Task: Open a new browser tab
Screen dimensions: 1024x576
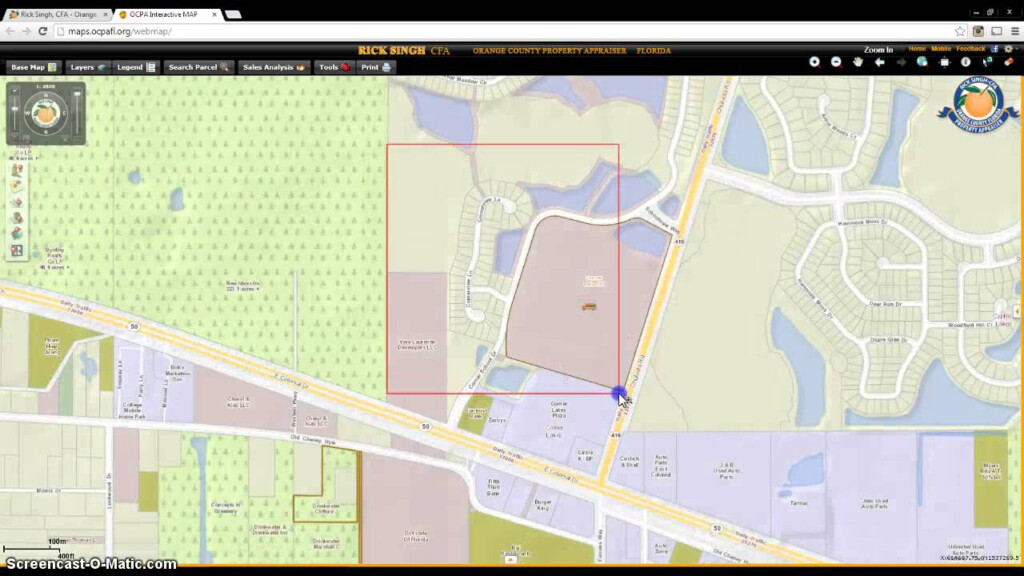Action: pos(233,14)
